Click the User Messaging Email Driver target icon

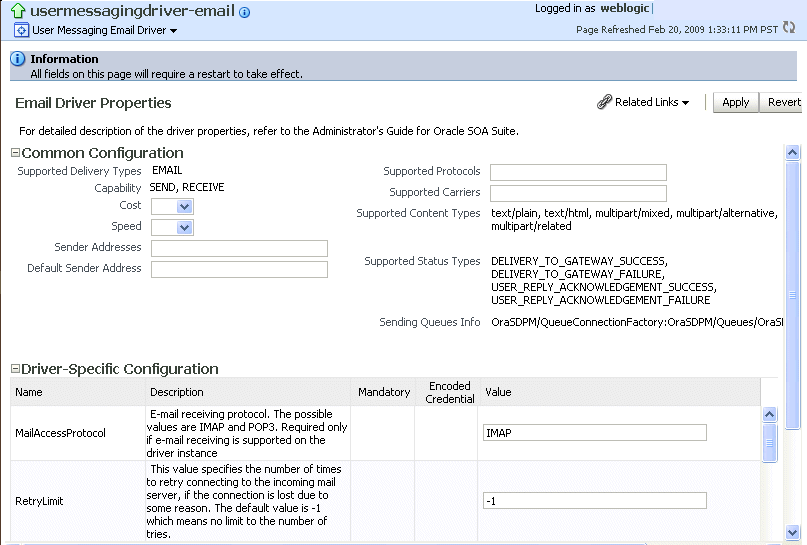tap(21, 30)
